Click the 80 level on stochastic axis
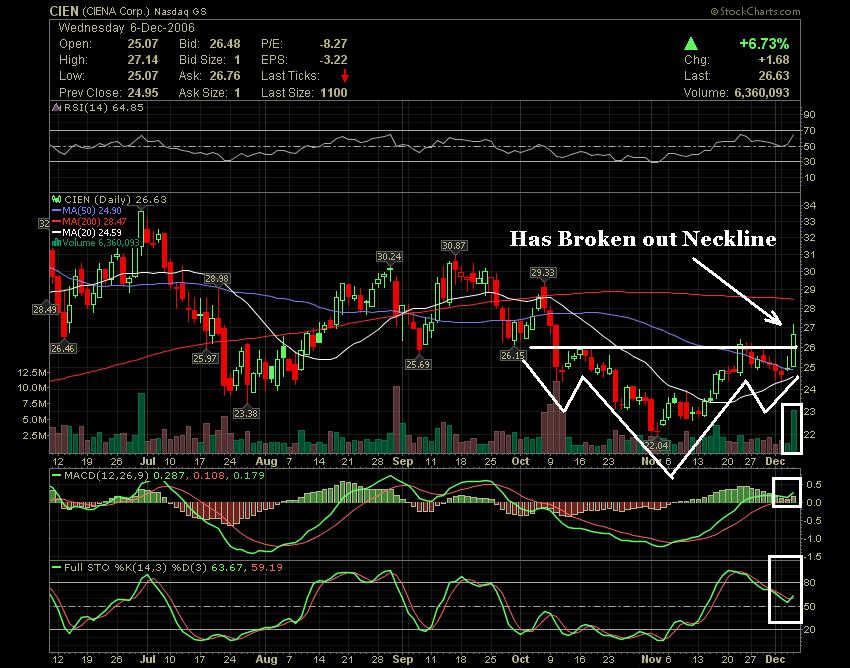 [x=809, y=582]
